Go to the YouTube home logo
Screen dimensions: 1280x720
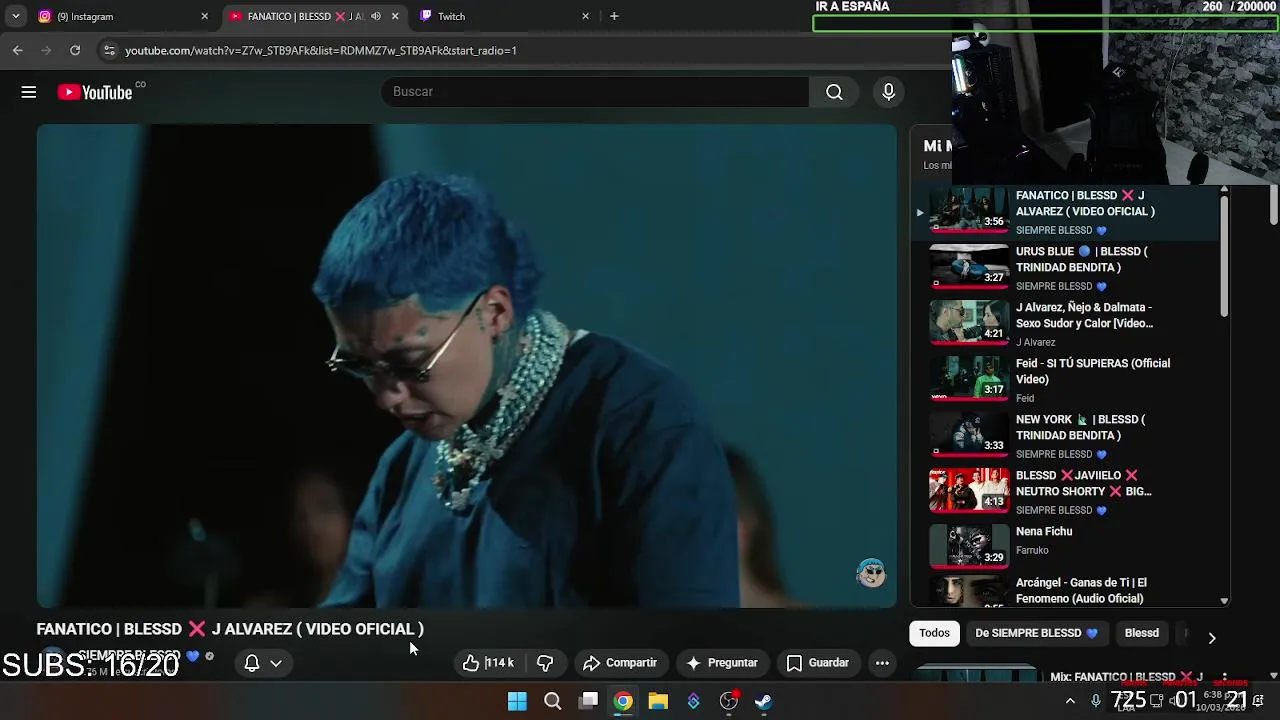click(x=95, y=92)
